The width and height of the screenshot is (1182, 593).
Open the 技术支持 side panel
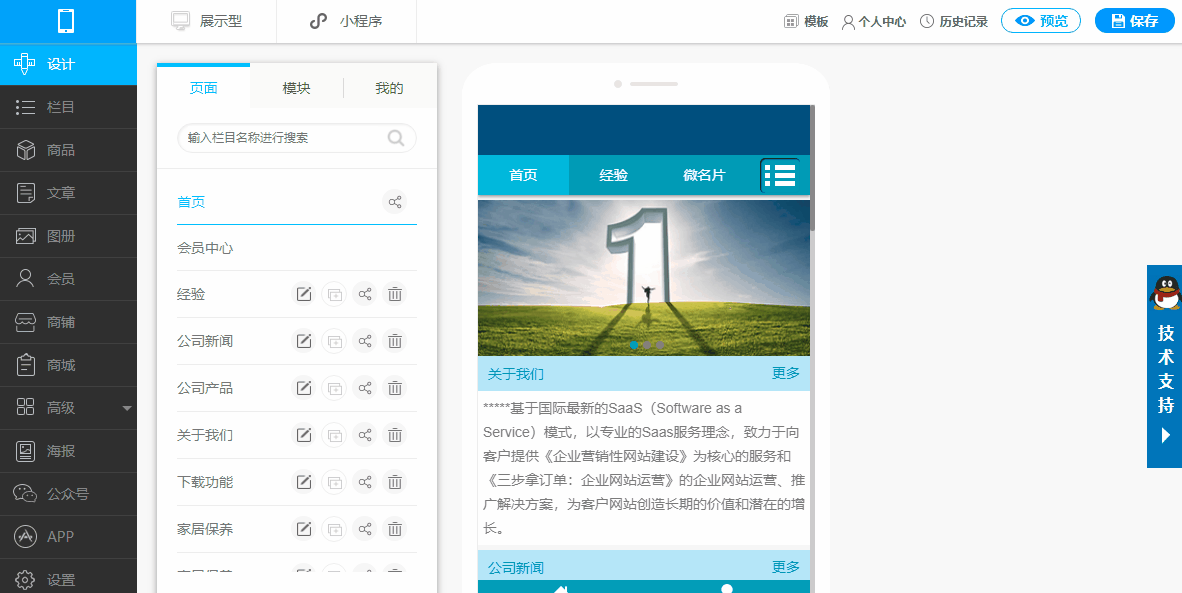[1165, 366]
